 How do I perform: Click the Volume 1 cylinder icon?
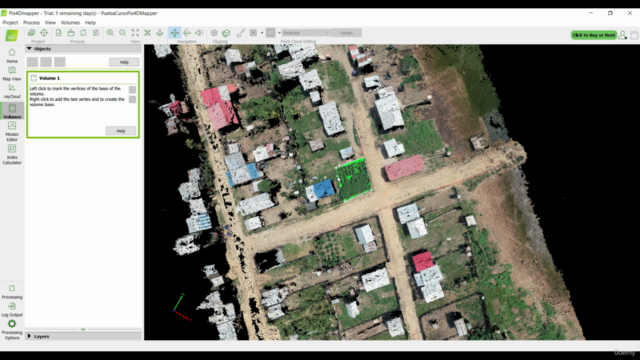(34, 78)
